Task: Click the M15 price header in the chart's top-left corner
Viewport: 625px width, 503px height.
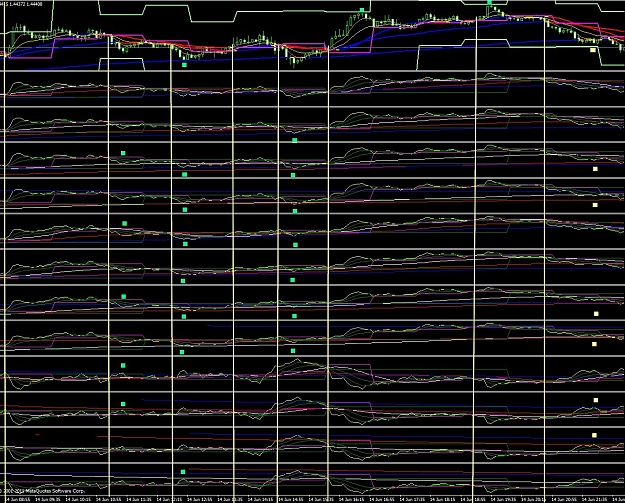Action: coord(21,4)
